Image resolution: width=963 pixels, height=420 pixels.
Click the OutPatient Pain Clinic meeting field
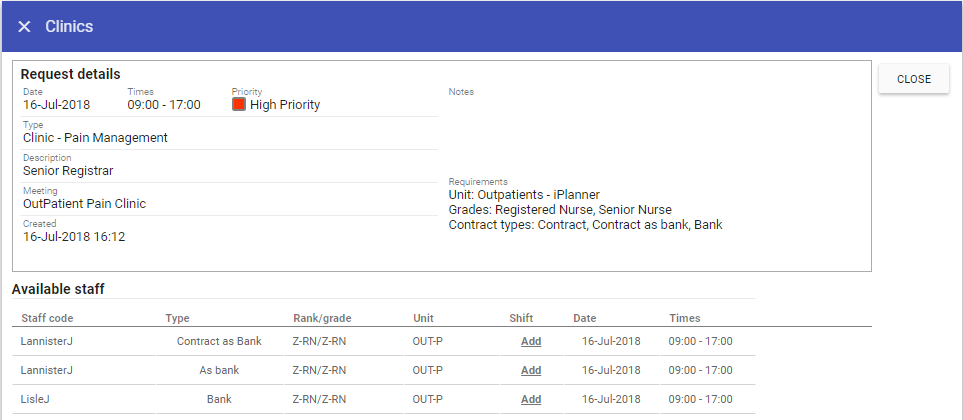tap(84, 203)
